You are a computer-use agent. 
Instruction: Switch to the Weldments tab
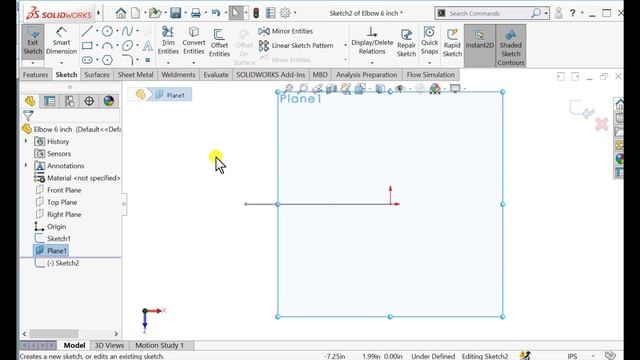click(x=178, y=75)
